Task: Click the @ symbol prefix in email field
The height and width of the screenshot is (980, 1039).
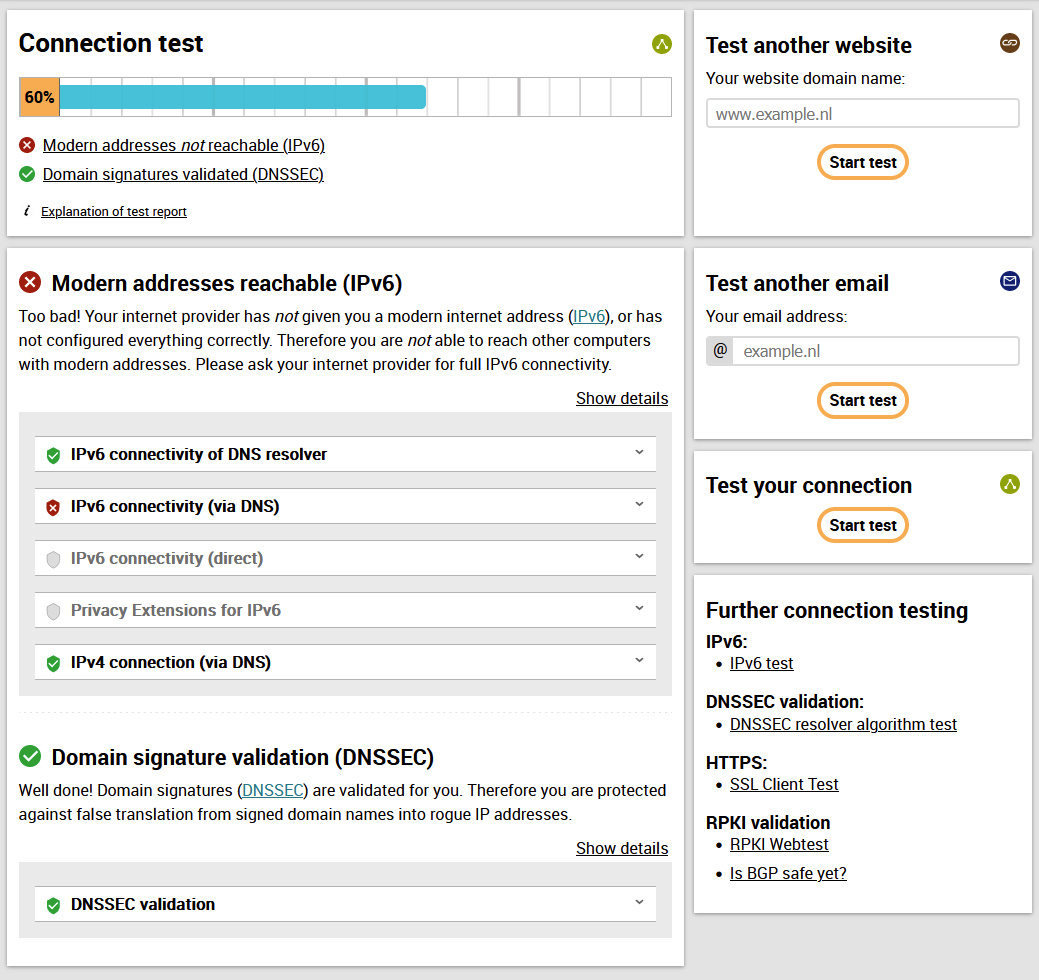Action: (x=720, y=351)
